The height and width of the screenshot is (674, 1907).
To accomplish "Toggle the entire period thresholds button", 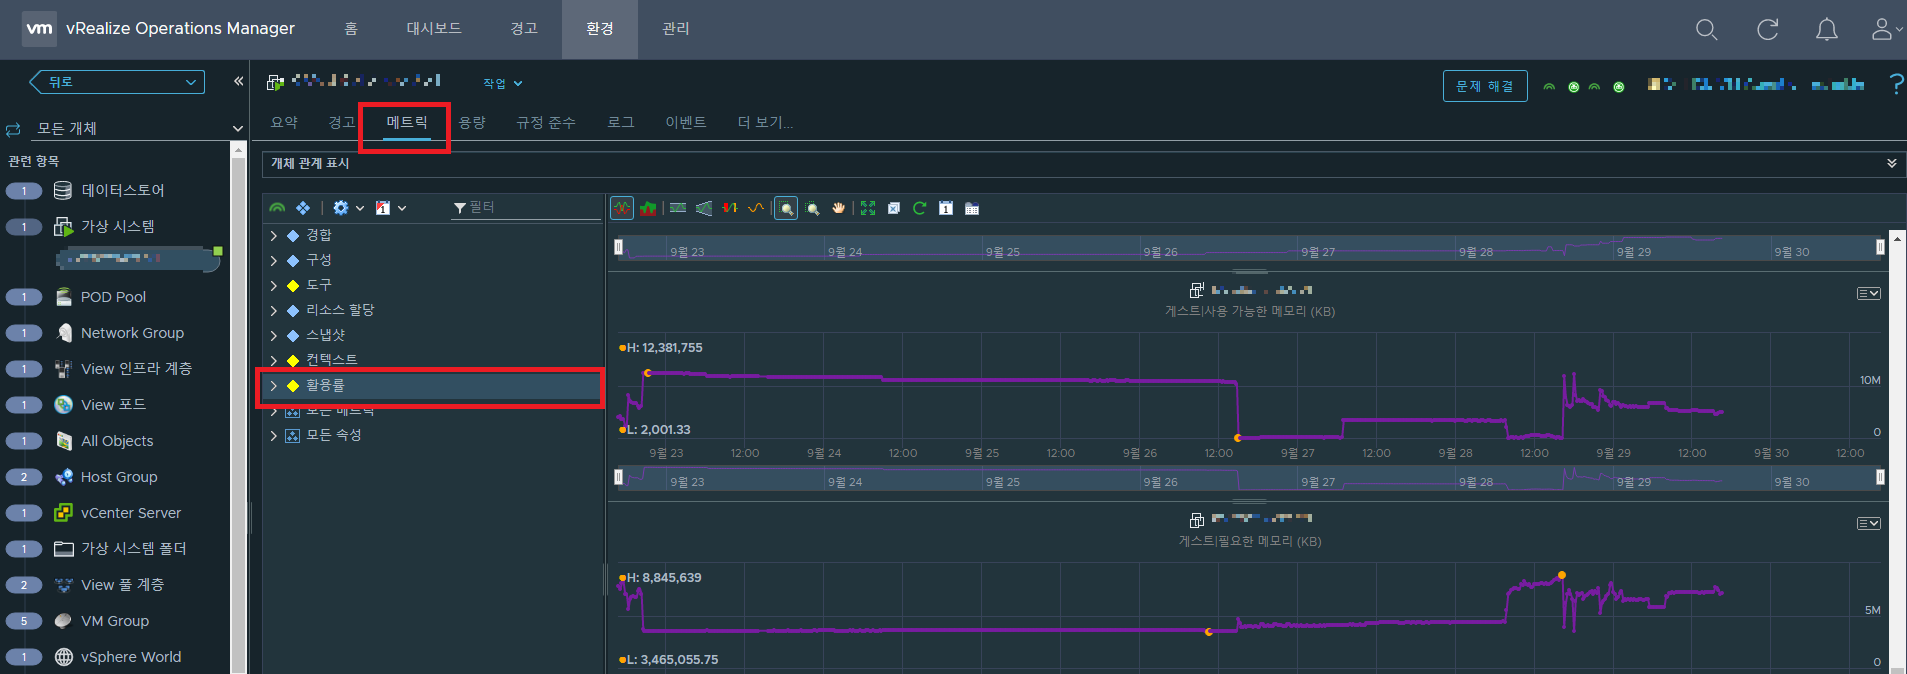I will tap(704, 208).
